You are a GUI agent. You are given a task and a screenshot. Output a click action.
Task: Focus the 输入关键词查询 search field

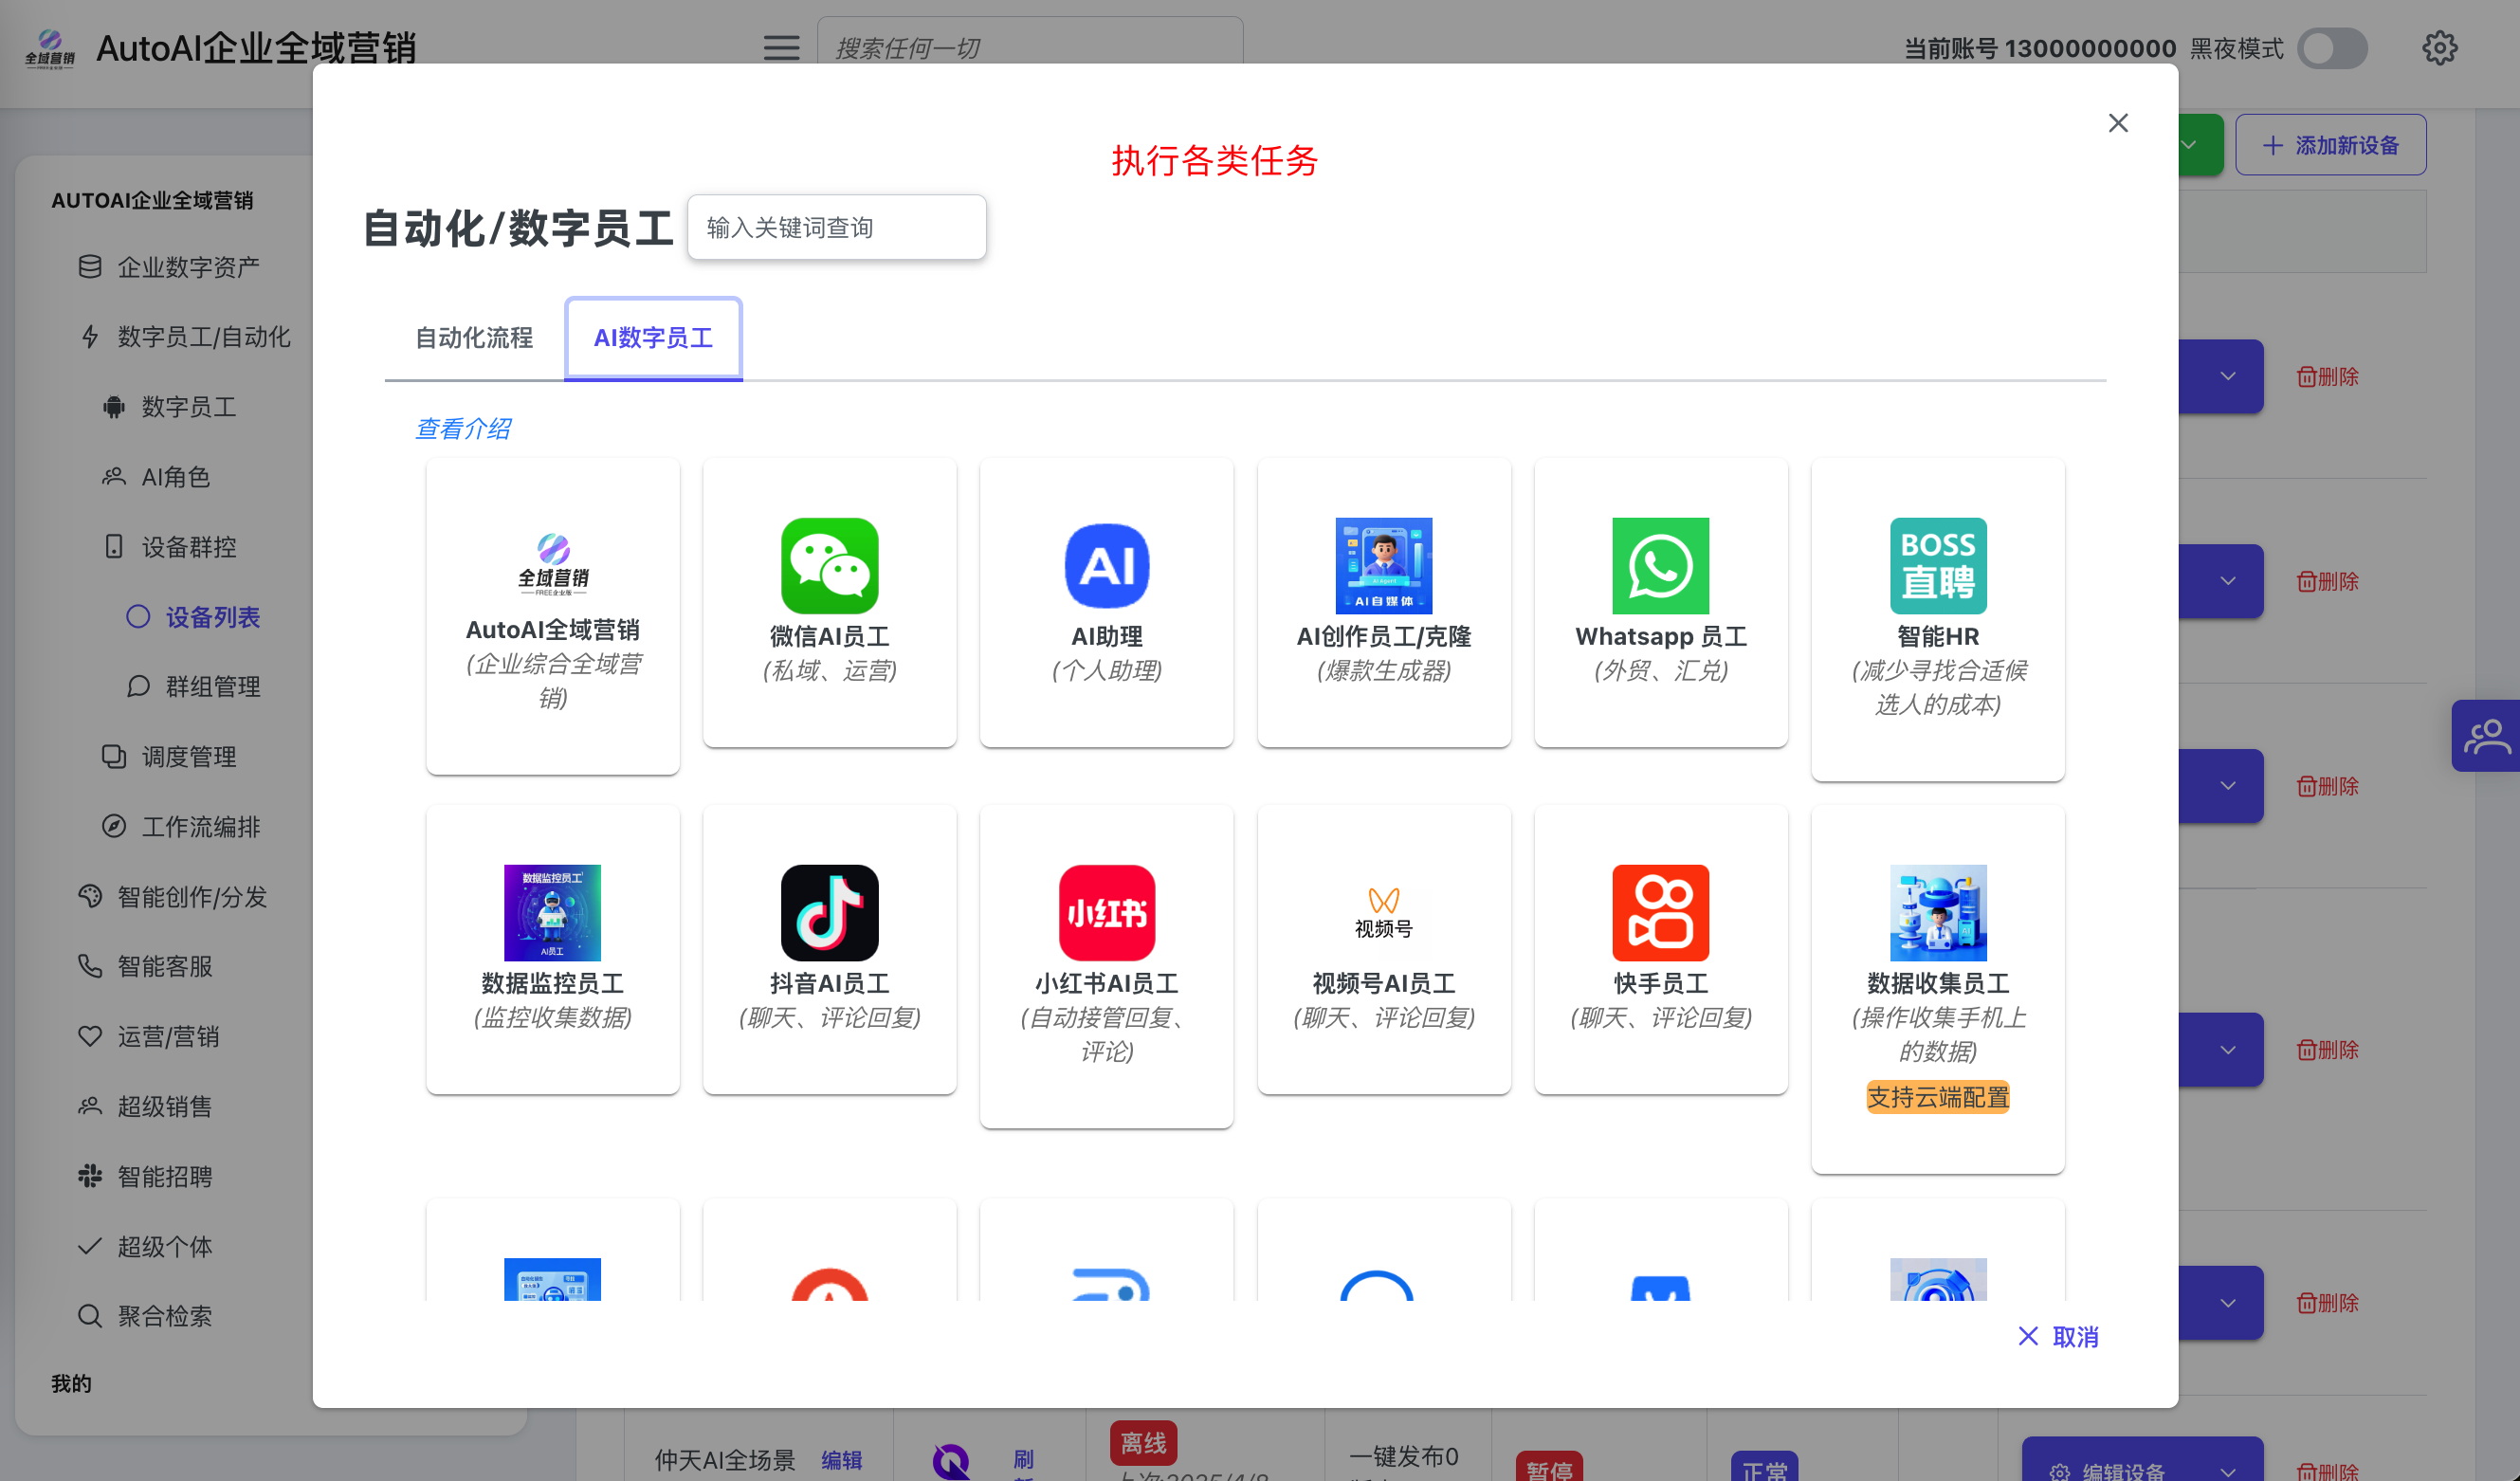pyautogui.click(x=836, y=227)
